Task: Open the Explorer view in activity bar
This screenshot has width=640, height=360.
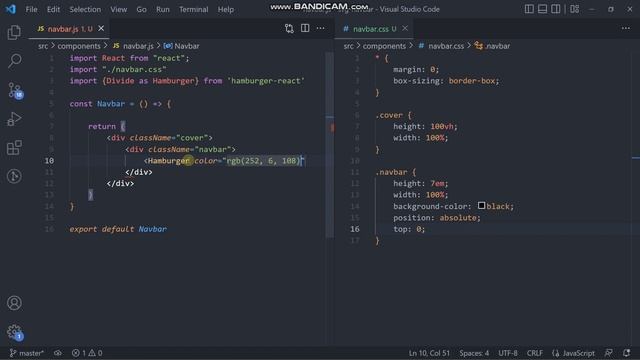Action: (14, 32)
